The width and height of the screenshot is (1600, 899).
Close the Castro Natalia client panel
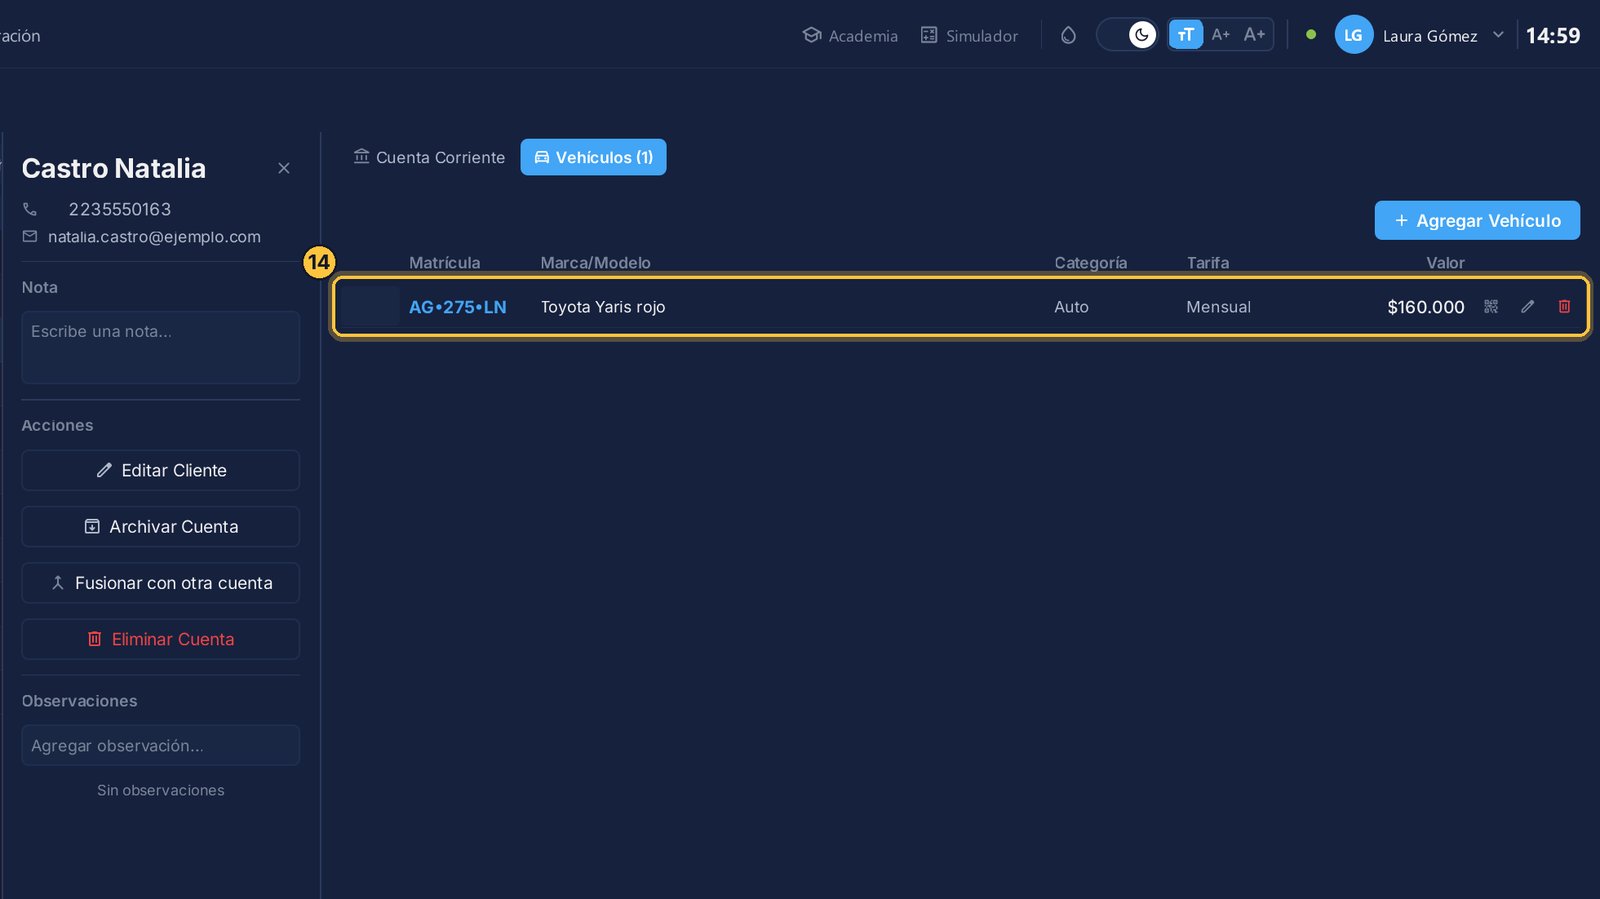pos(284,168)
